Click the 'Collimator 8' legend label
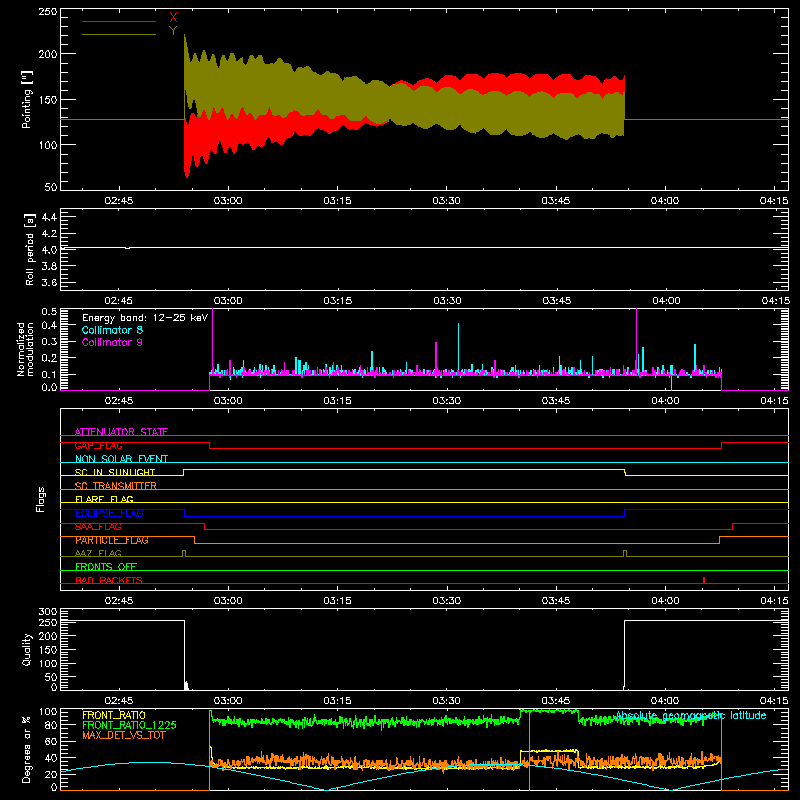 [x=112, y=330]
